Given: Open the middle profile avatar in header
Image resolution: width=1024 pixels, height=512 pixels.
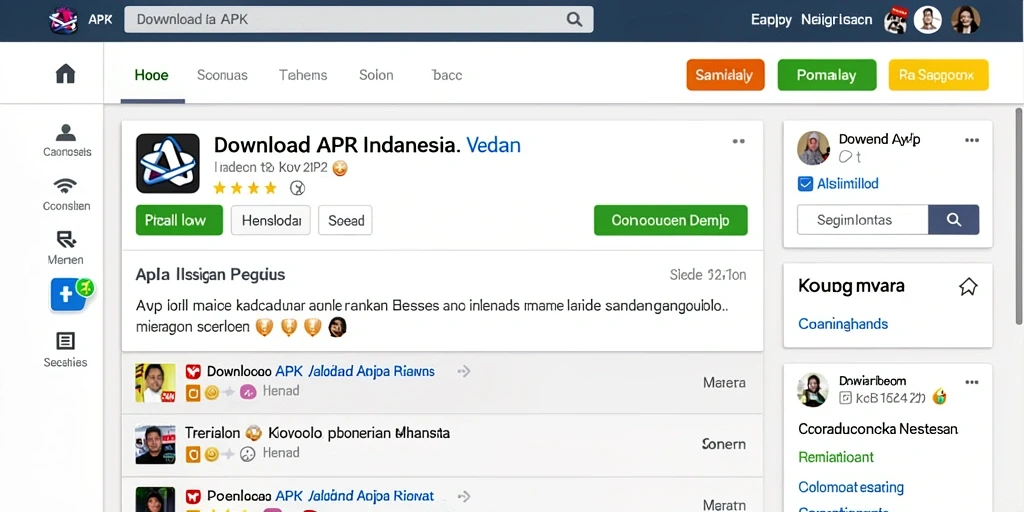Looking at the screenshot, I should [927, 20].
